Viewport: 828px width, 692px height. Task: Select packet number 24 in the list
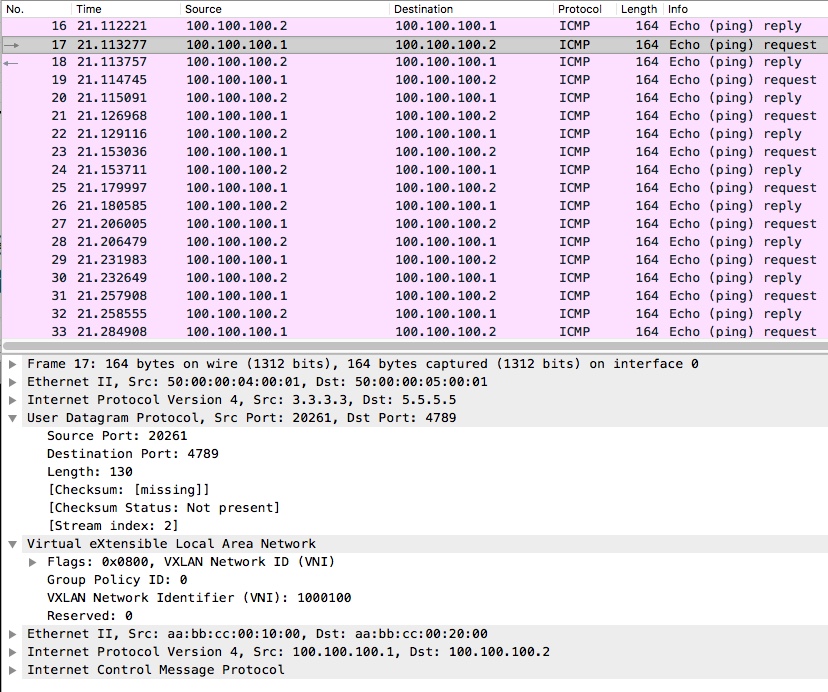(x=400, y=170)
